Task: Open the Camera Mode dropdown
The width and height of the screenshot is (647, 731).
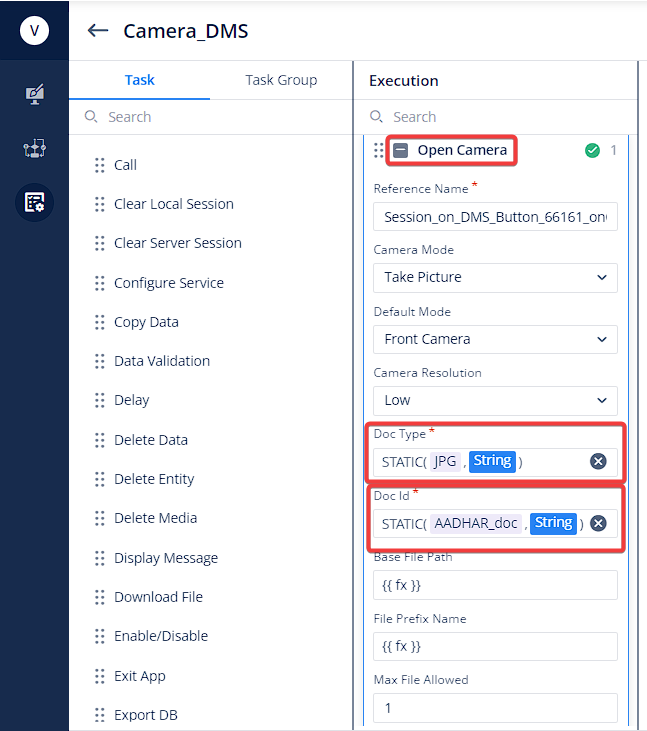Action: coord(495,278)
